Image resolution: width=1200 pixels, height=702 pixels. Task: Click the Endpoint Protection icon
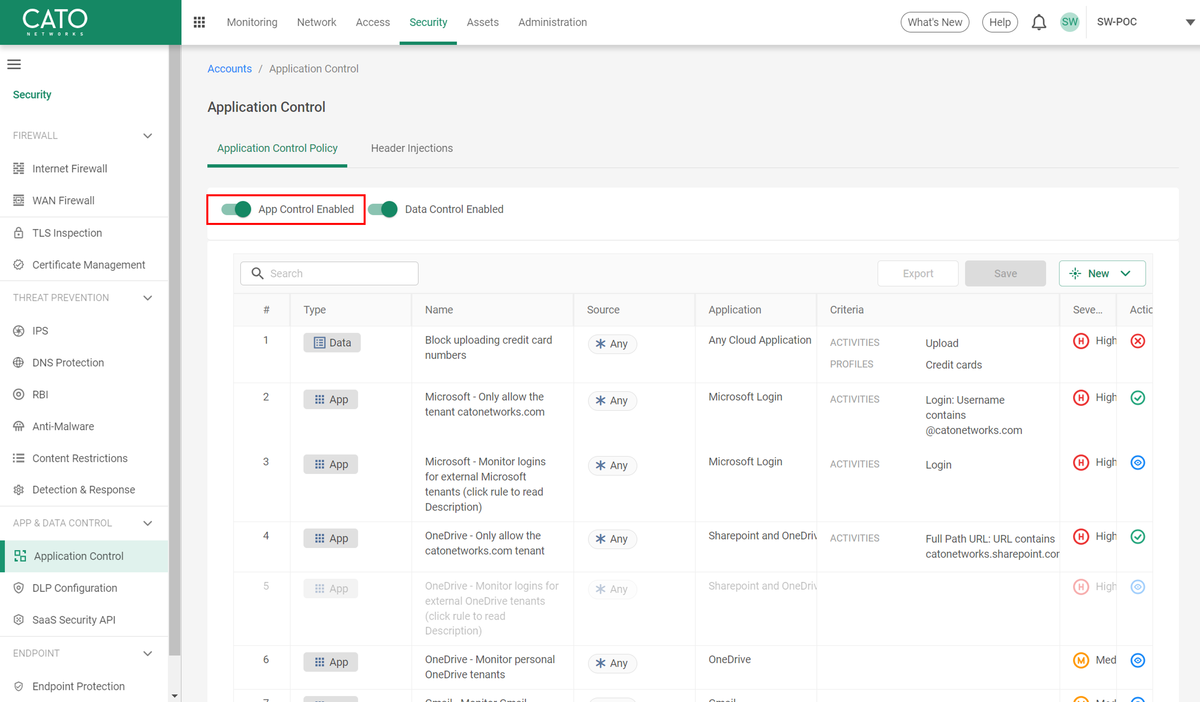[x=19, y=687]
